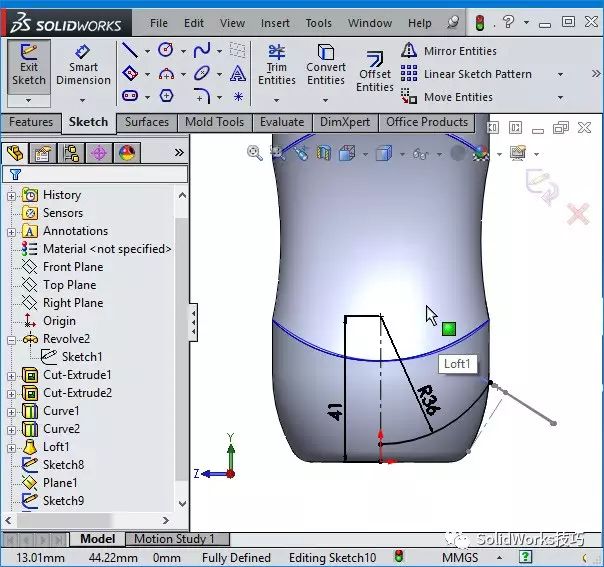Click the Zoom to Fit view icon
This screenshot has height=567, width=604.
(255, 153)
